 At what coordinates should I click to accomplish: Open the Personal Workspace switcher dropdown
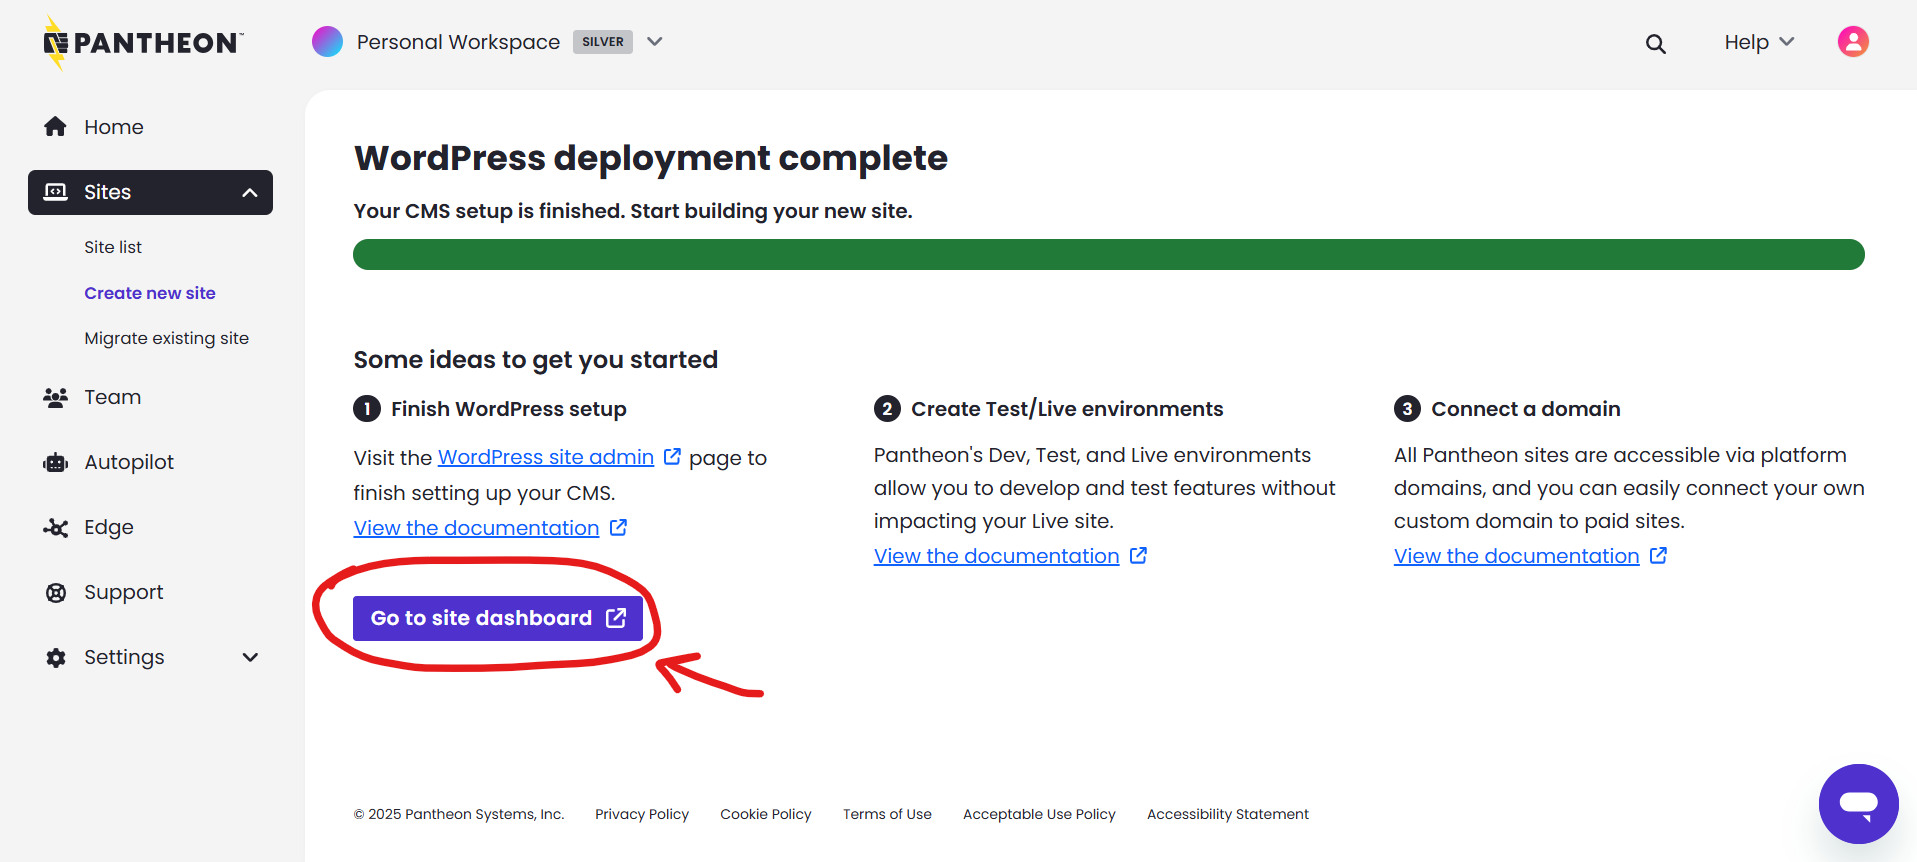(x=655, y=42)
